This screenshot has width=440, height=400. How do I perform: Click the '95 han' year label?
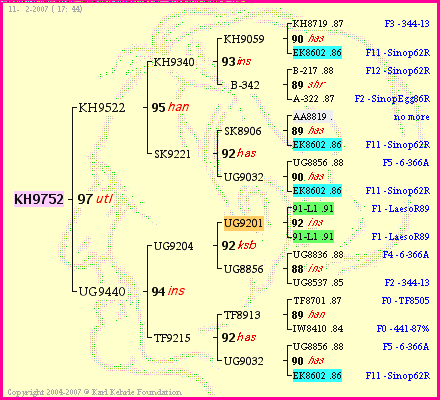point(170,107)
